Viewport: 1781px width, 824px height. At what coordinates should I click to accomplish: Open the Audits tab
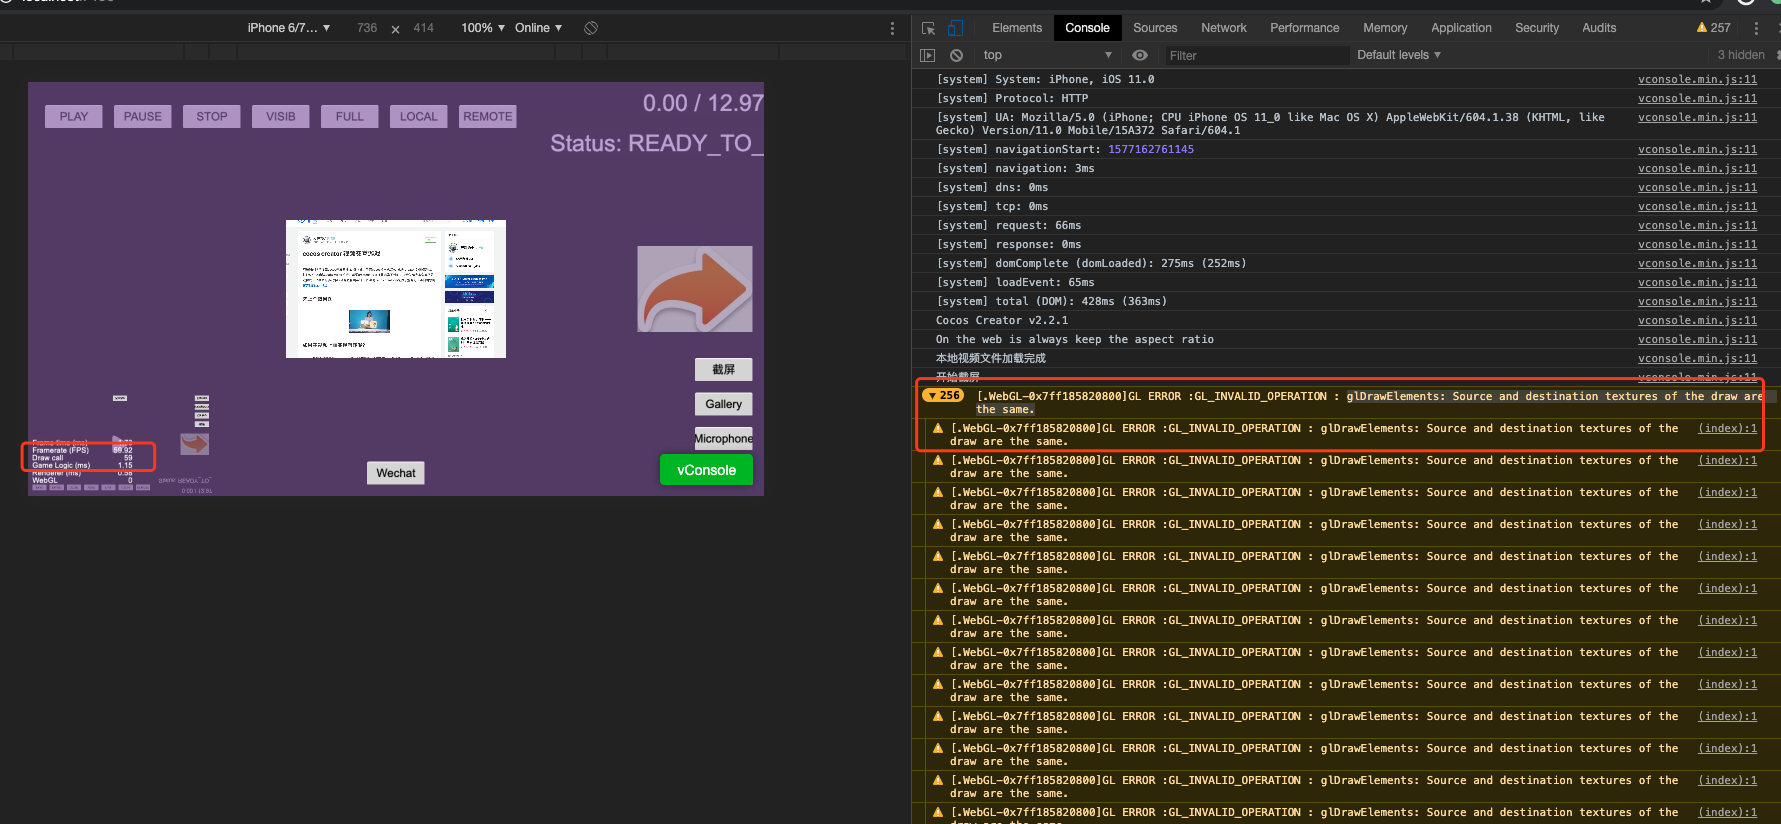point(1599,28)
